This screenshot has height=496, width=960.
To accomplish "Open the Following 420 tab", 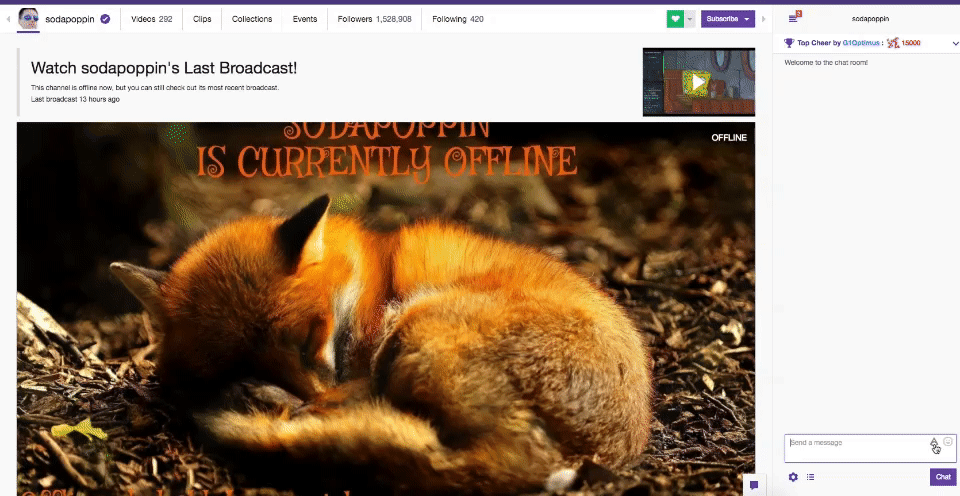I will (458, 19).
